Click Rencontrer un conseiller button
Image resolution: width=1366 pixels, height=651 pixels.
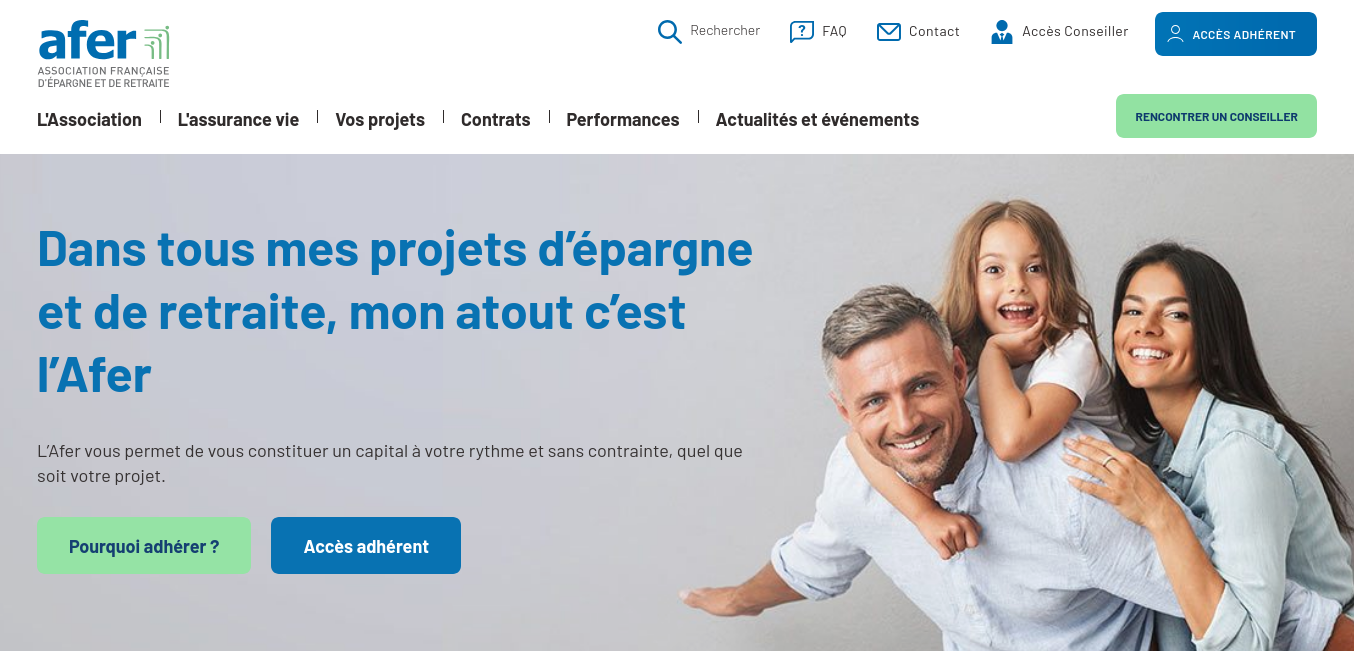[1216, 116]
